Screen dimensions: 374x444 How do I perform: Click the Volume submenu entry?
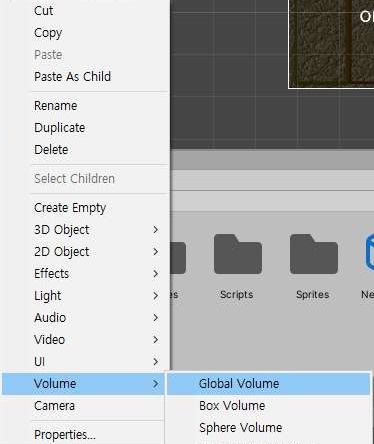[x=83, y=384]
